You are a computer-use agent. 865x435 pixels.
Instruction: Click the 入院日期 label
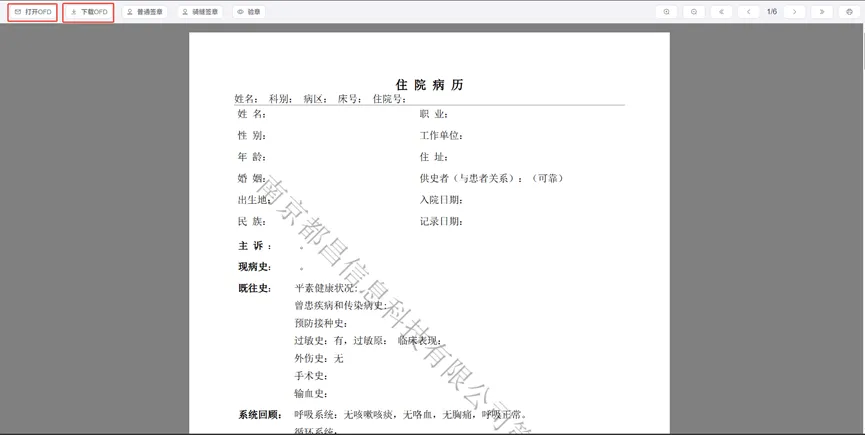point(441,200)
